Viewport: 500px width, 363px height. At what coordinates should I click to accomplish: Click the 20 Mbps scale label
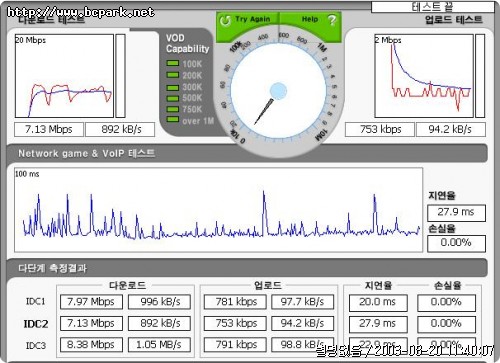31,40
